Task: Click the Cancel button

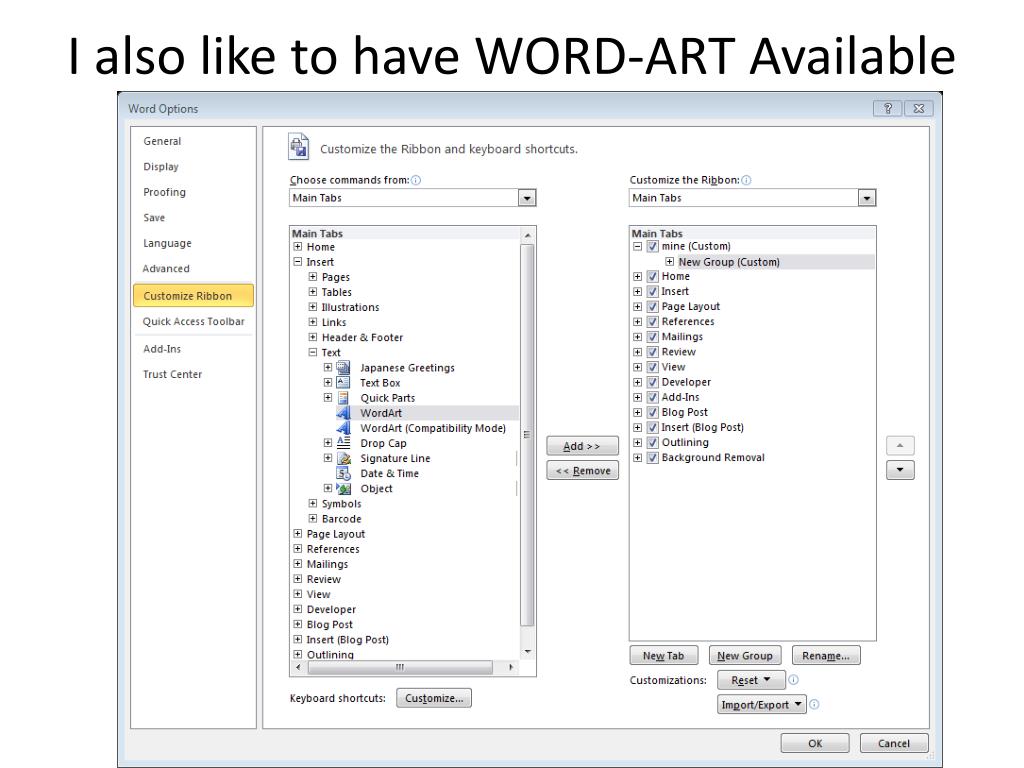Action: [894, 743]
